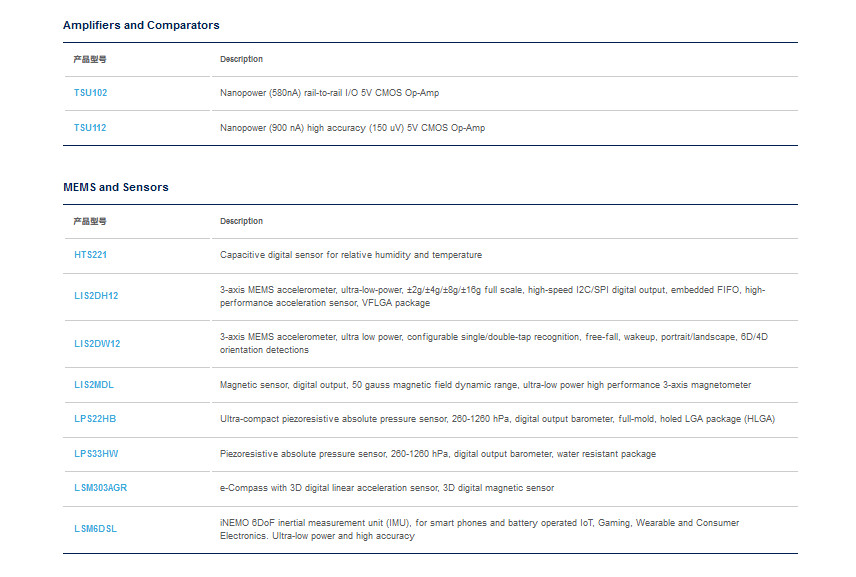This screenshot has width=856, height=577.
Task: Open the TSU112 product link
Action: [x=90, y=128]
